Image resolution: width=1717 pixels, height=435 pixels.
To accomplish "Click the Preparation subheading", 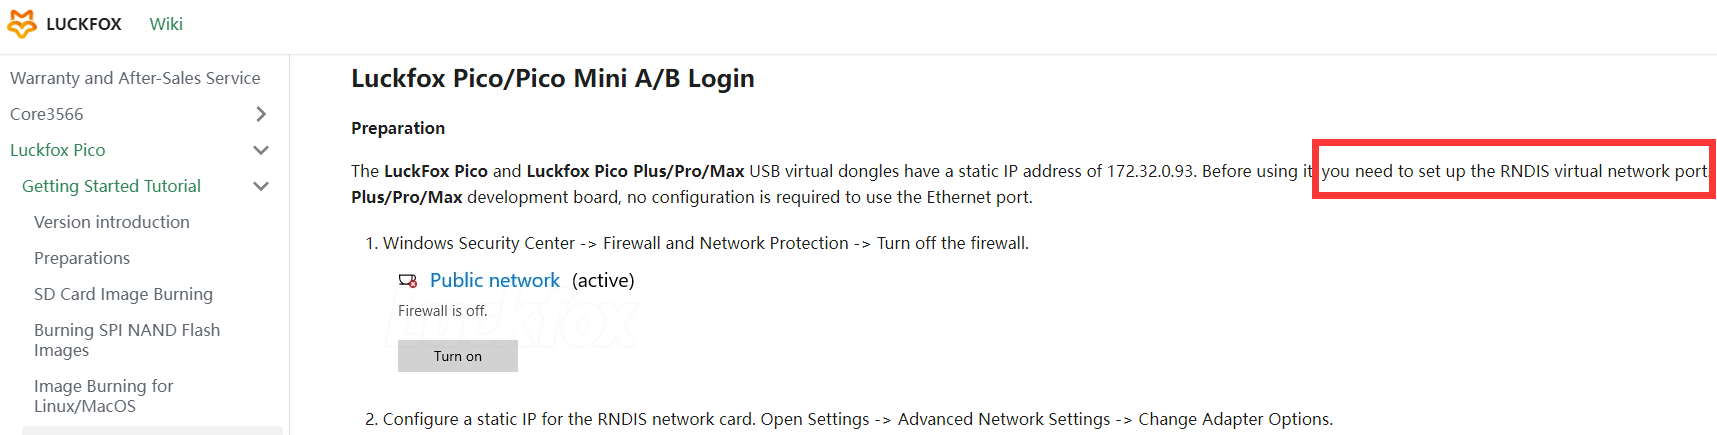I will 398,128.
